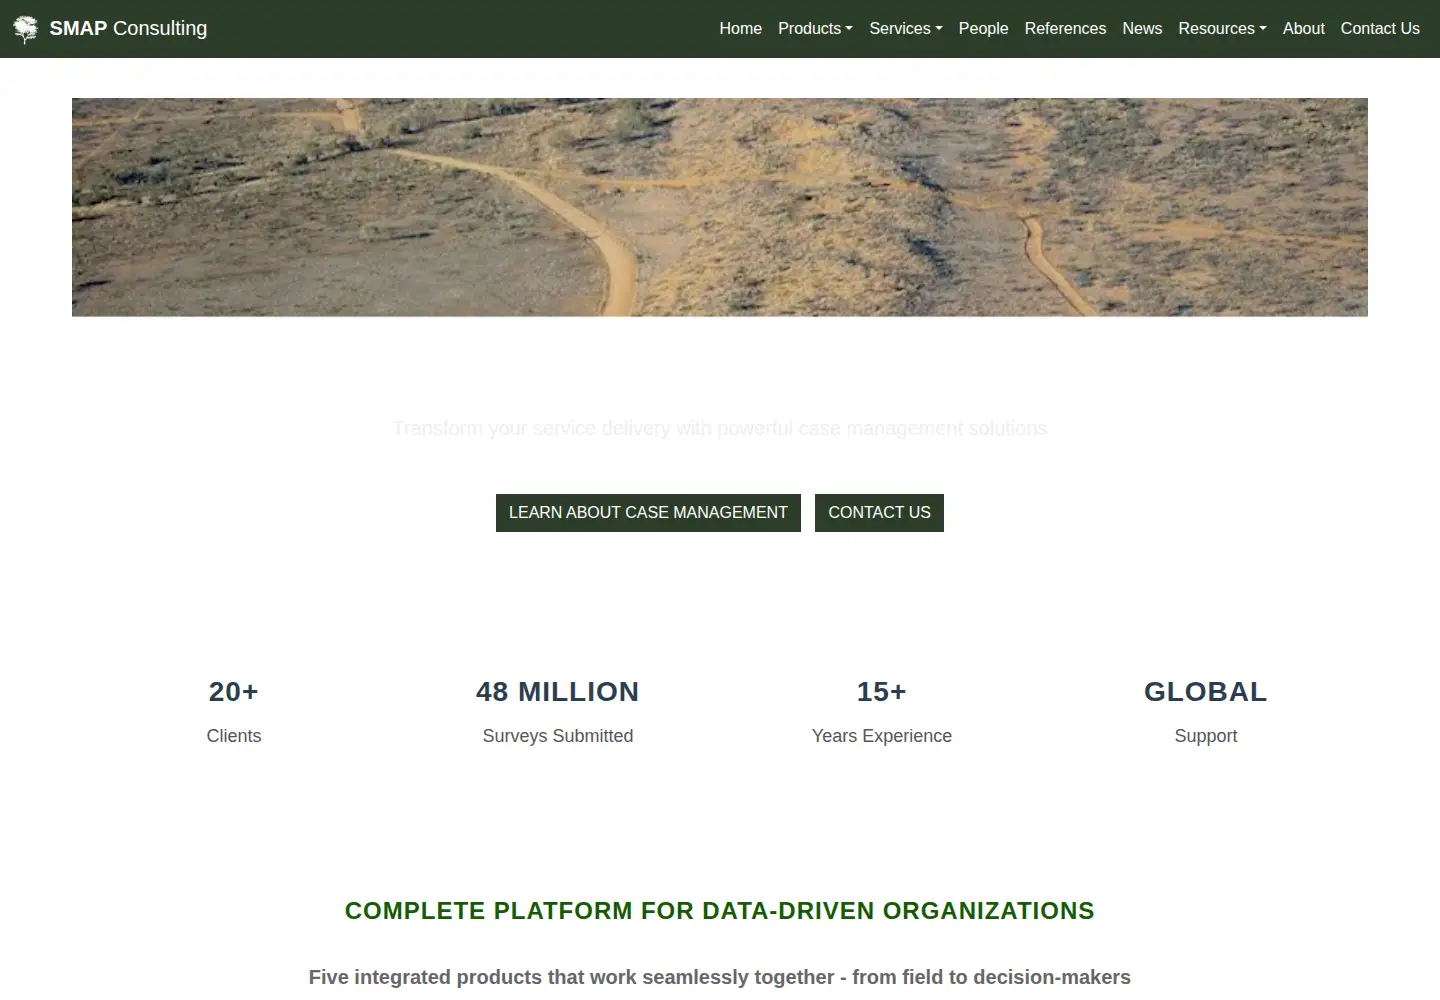Screen dimensions: 1440x1000
Task: Click the Learn About Case Management button
Action: 648,513
